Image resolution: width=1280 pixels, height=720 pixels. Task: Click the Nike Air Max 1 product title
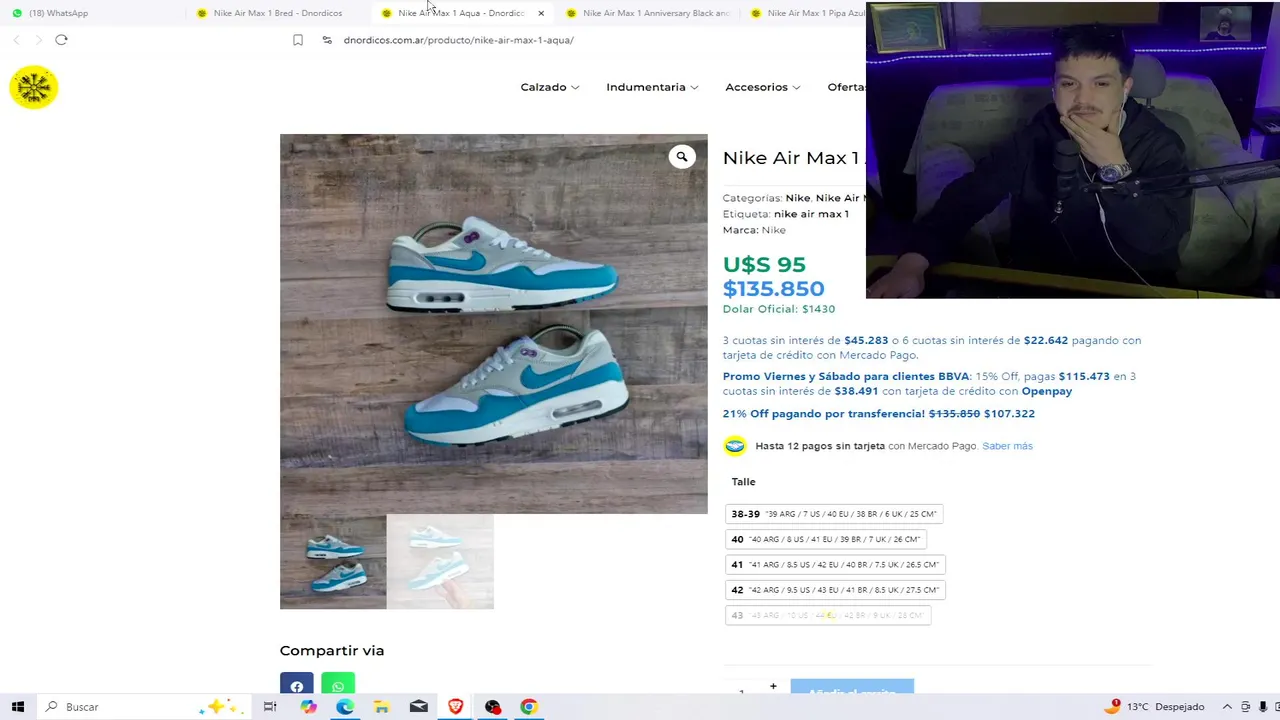pyautogui.click(x=794, y=158)
